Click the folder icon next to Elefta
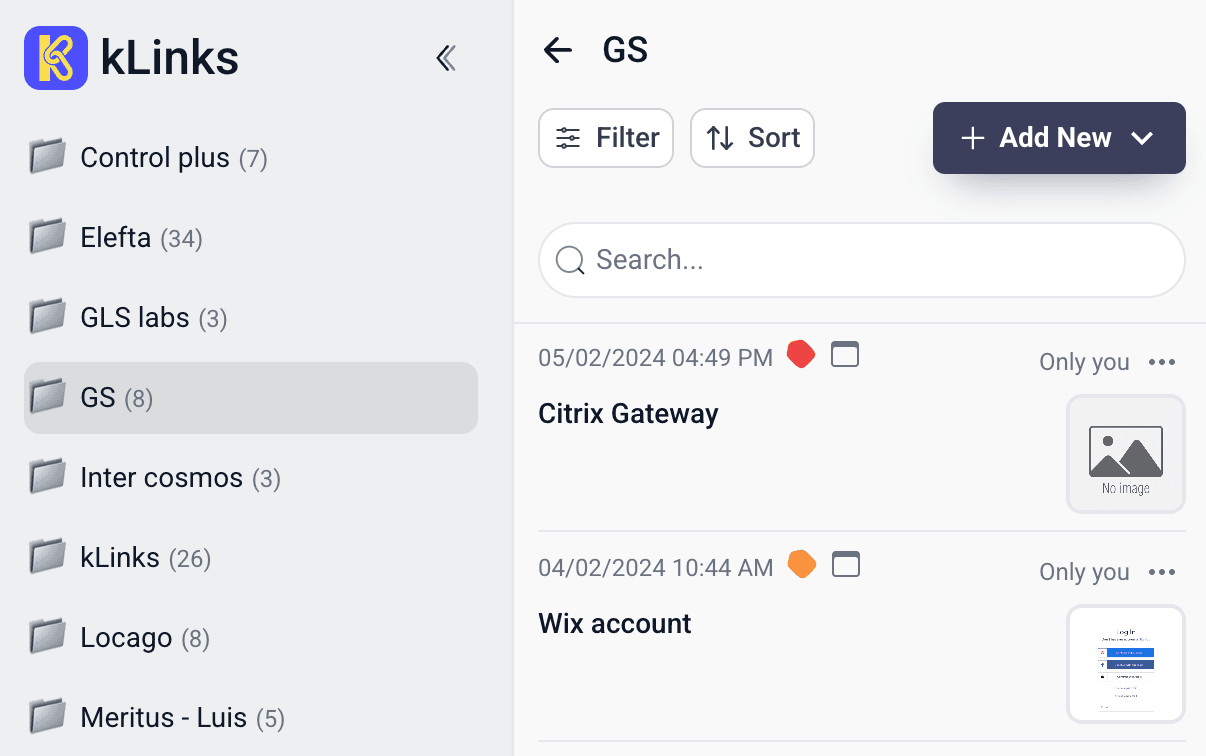1206x756 pixels. click(x=46, y=237)
